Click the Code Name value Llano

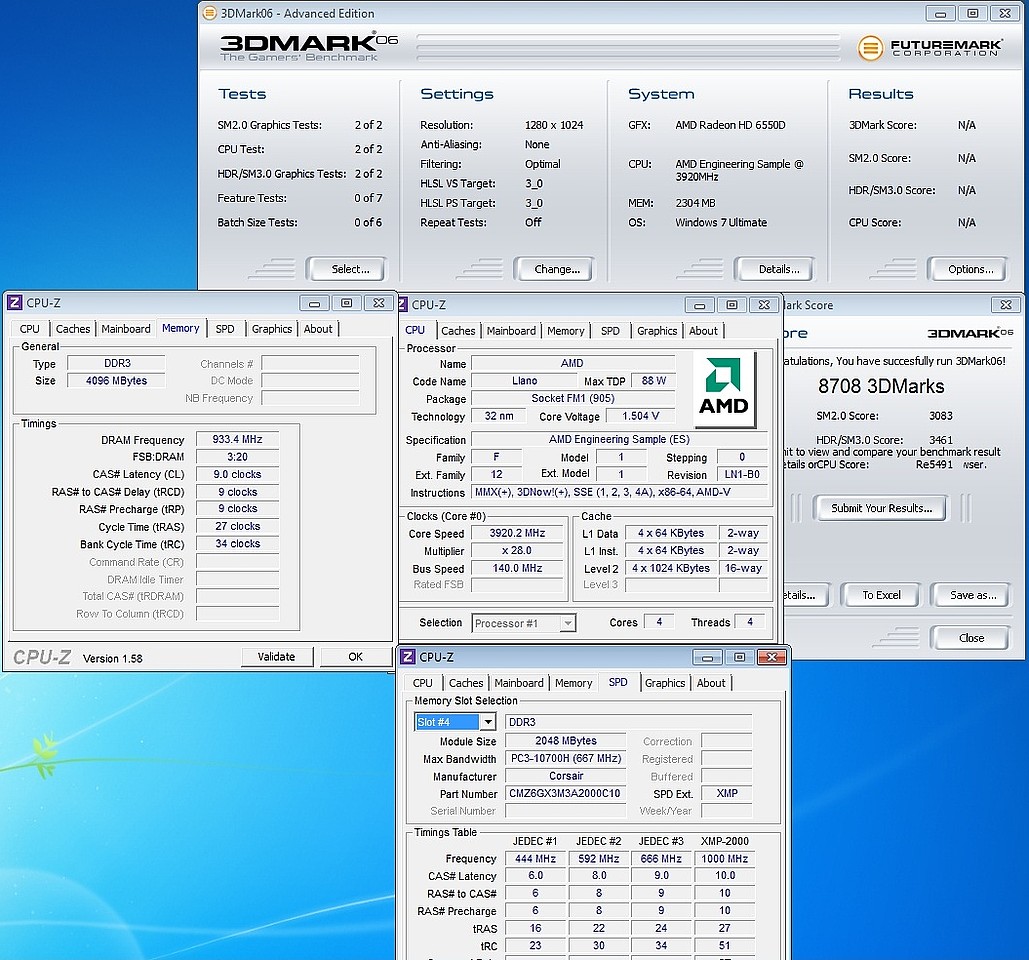click(x=524, y=381)
